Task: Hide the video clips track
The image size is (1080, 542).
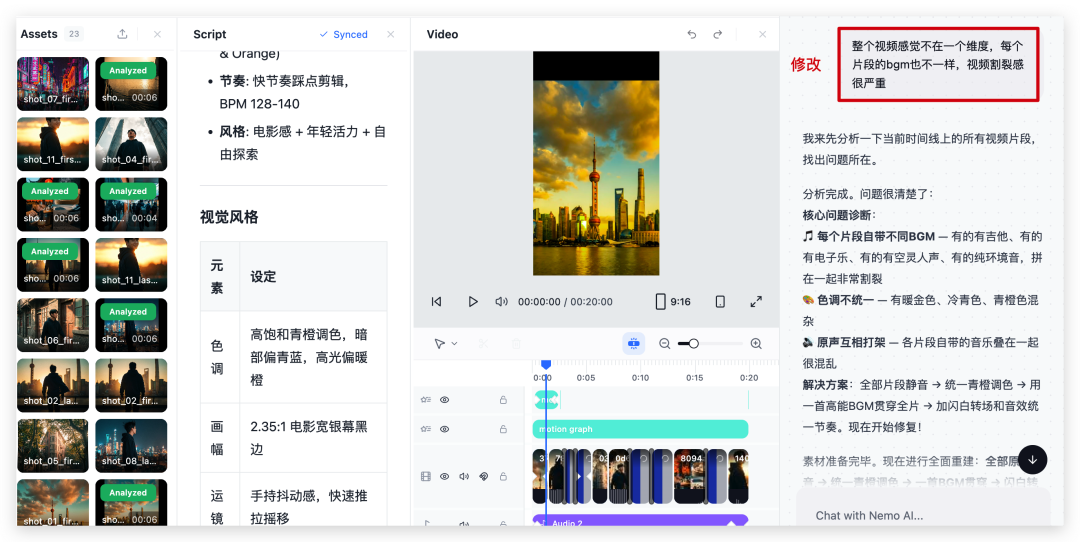Action: click(445, 477)
